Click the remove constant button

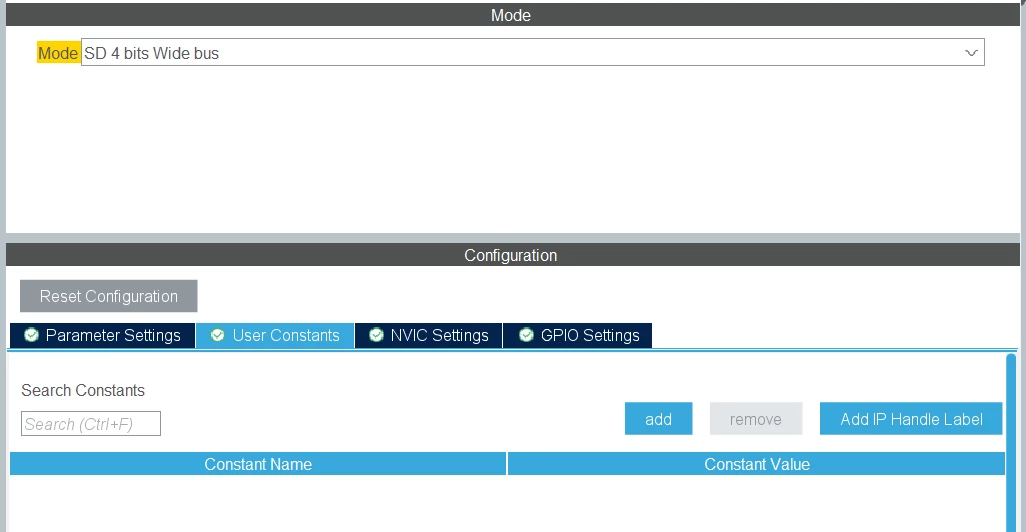point(756,419)
